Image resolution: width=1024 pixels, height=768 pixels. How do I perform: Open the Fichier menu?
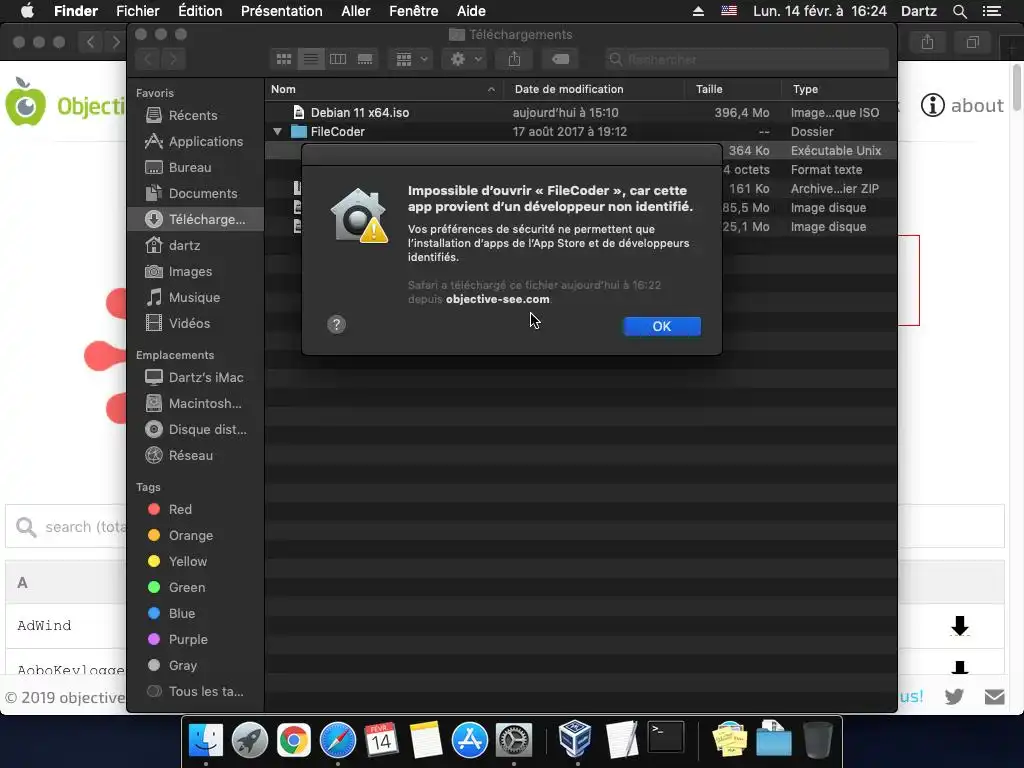(138, 11)
